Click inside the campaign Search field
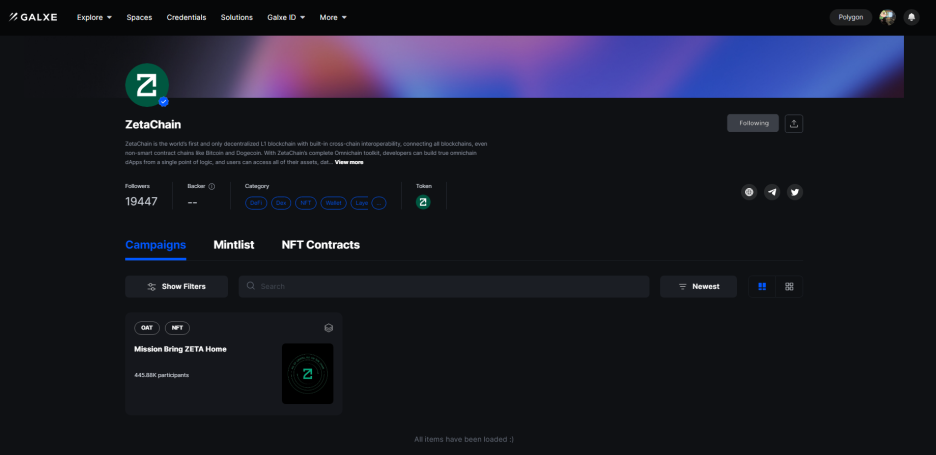Image resolution: width=936 pixels, height=455 pixels. (x=444, y=287)
